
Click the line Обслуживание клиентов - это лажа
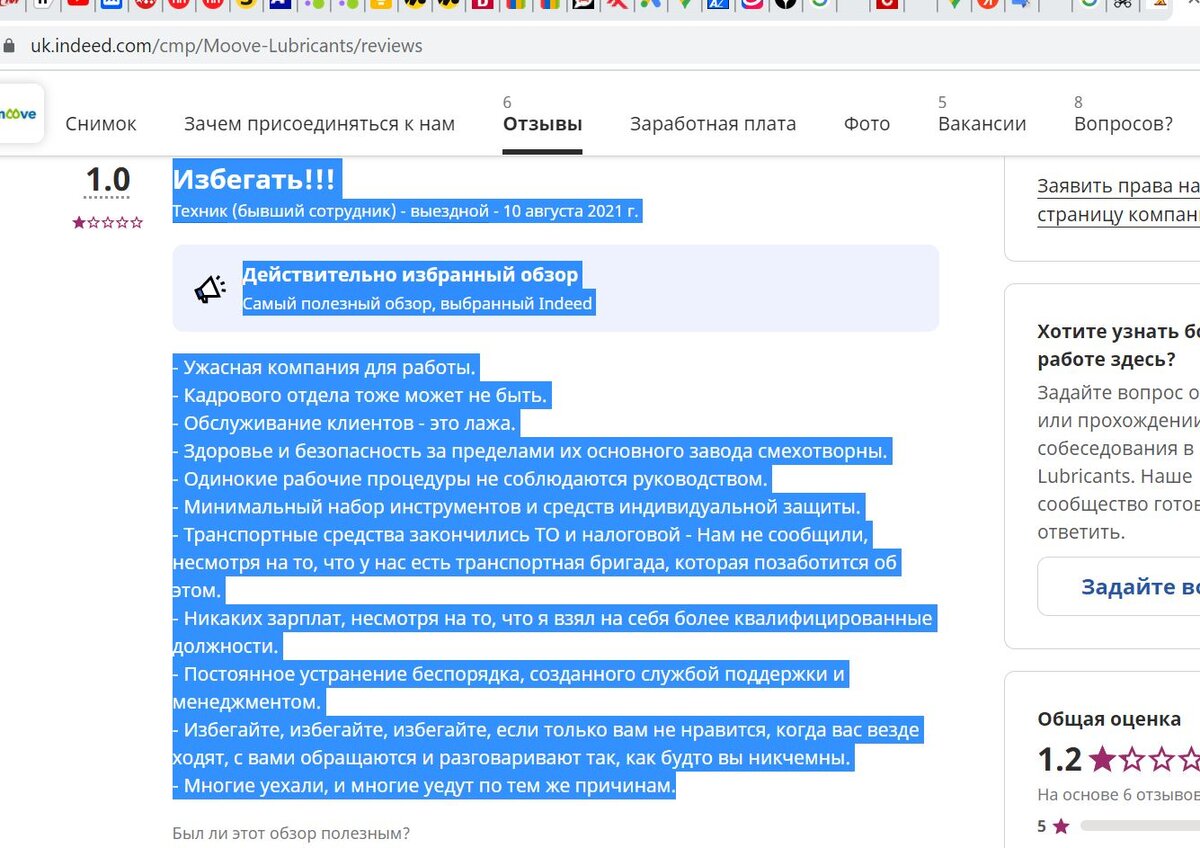[x=346, y=423]
